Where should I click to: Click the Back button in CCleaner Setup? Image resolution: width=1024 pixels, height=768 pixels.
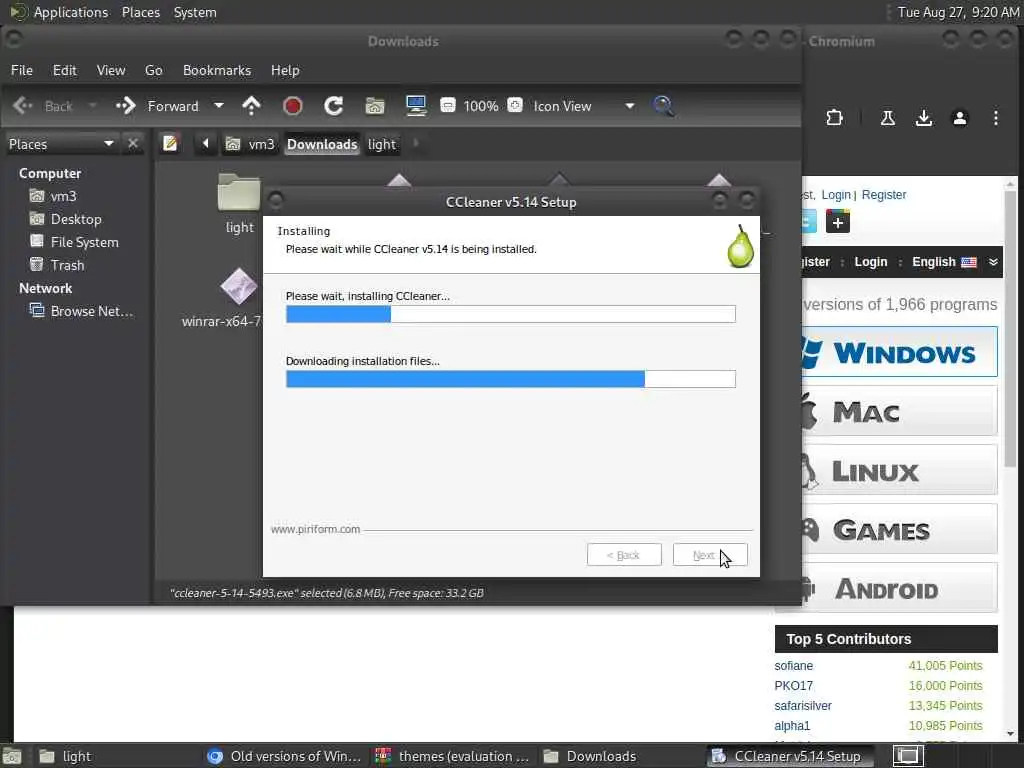click(624, 555)
